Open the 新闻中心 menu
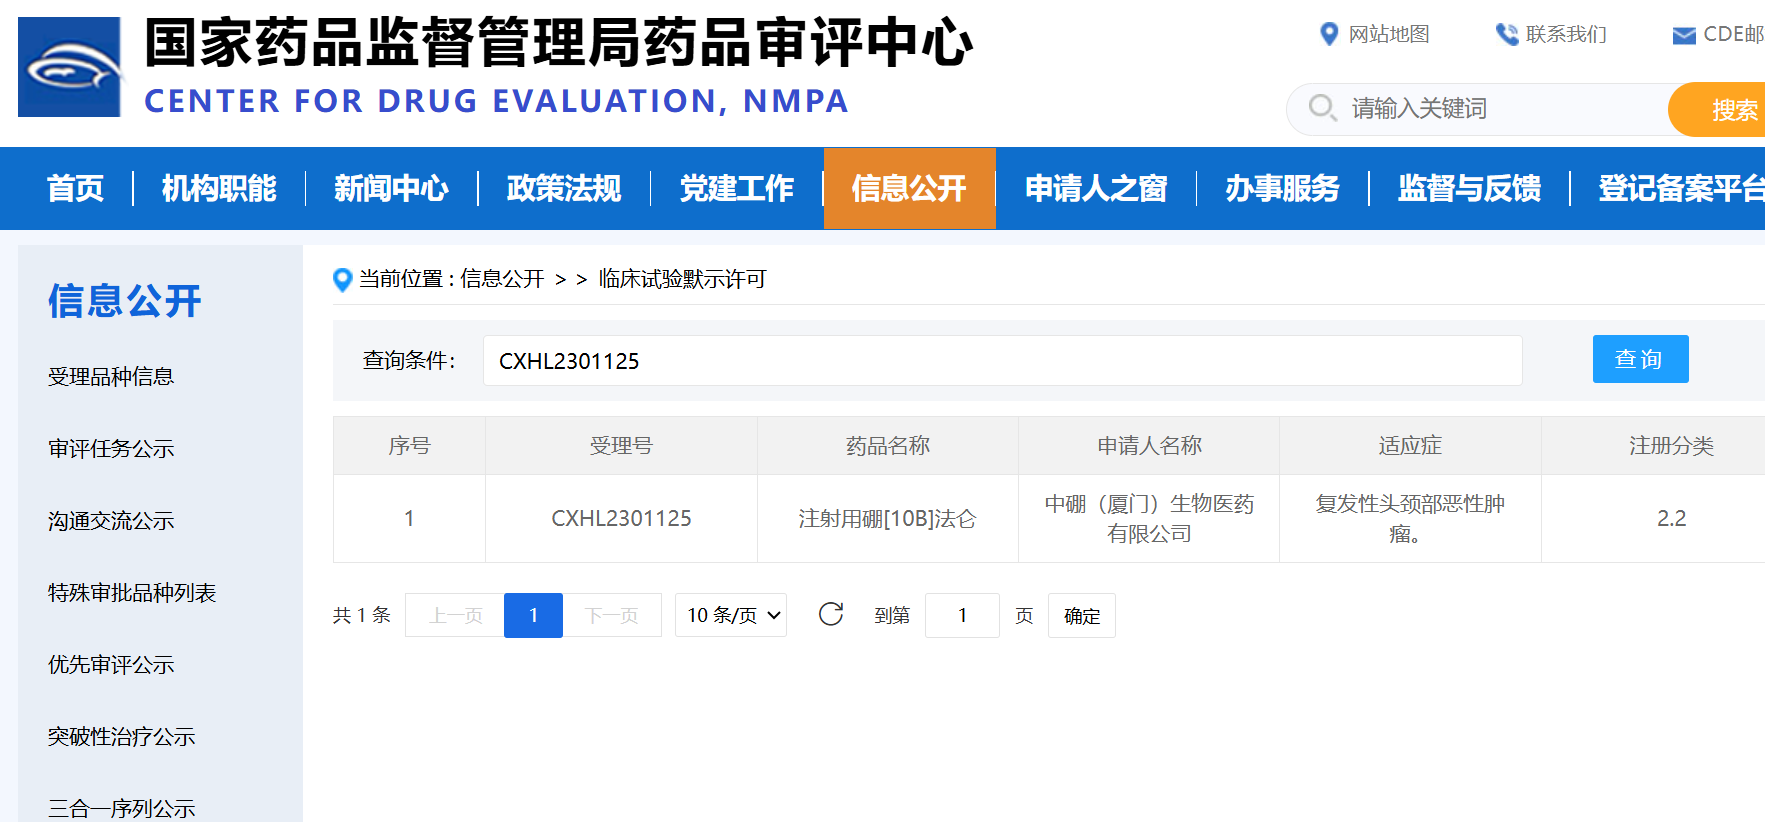Screen dimensions: 1765x822 [391, 188]
